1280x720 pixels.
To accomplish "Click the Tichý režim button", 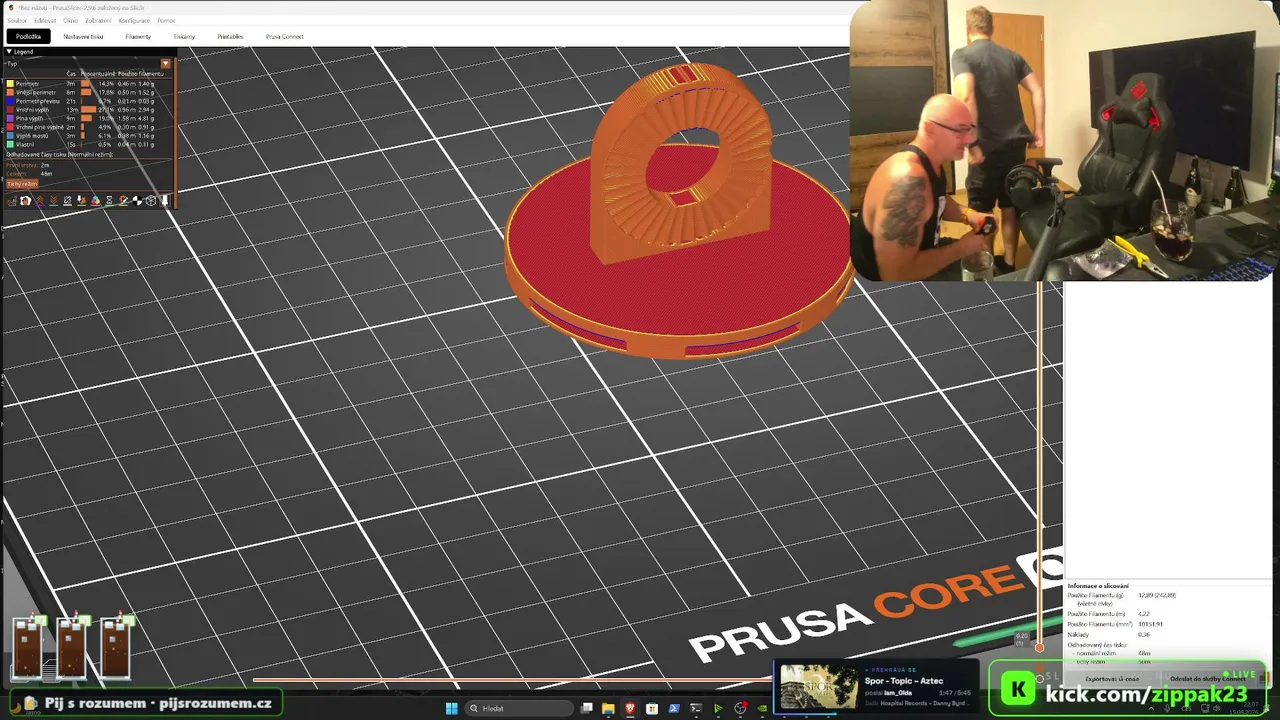I will pyautogui.click(x=22, y=184).
